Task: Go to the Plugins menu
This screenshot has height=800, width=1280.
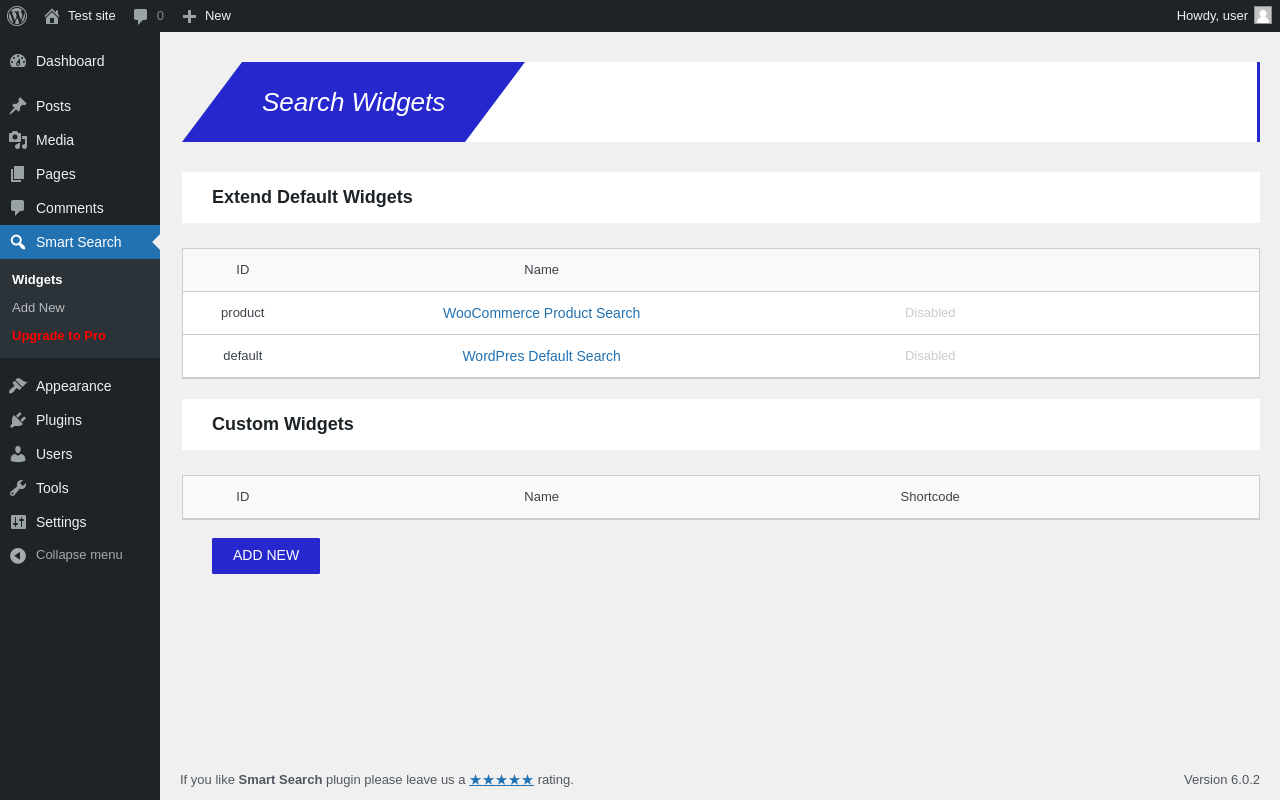Action: (80, 420)
